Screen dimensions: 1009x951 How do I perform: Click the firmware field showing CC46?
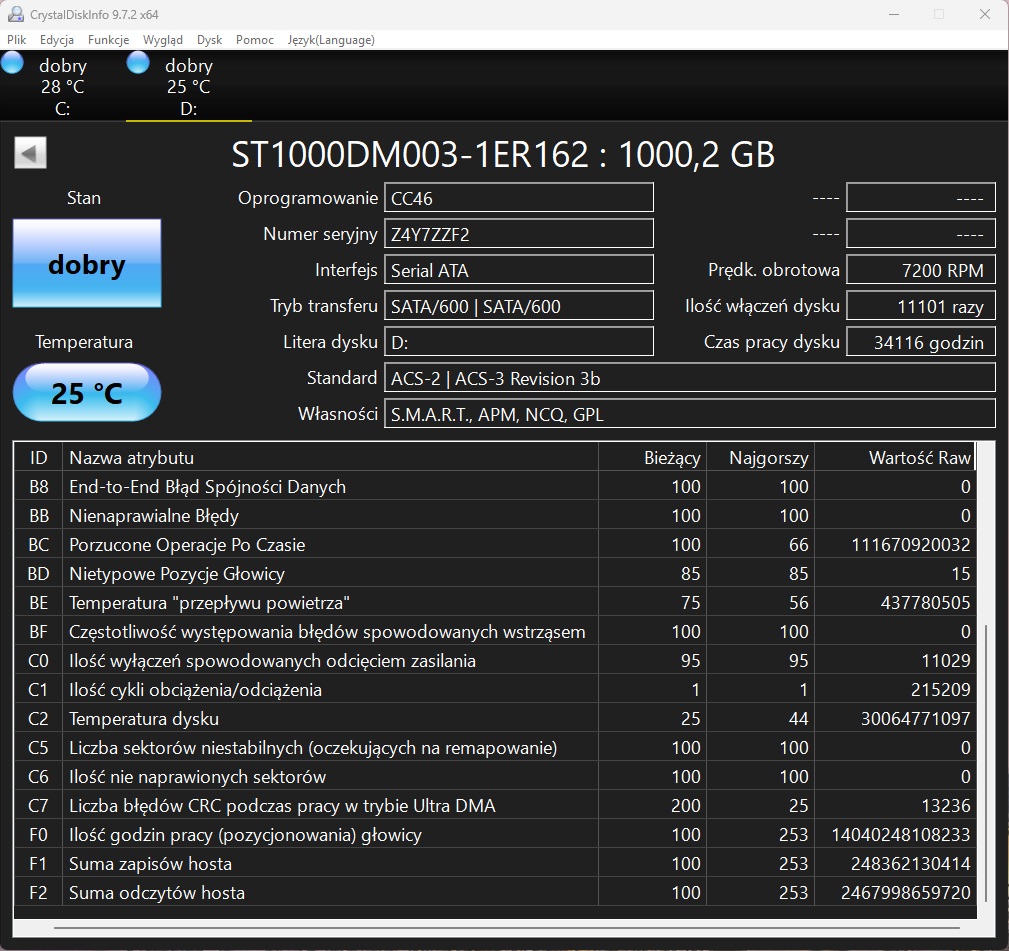coord(518,198)
